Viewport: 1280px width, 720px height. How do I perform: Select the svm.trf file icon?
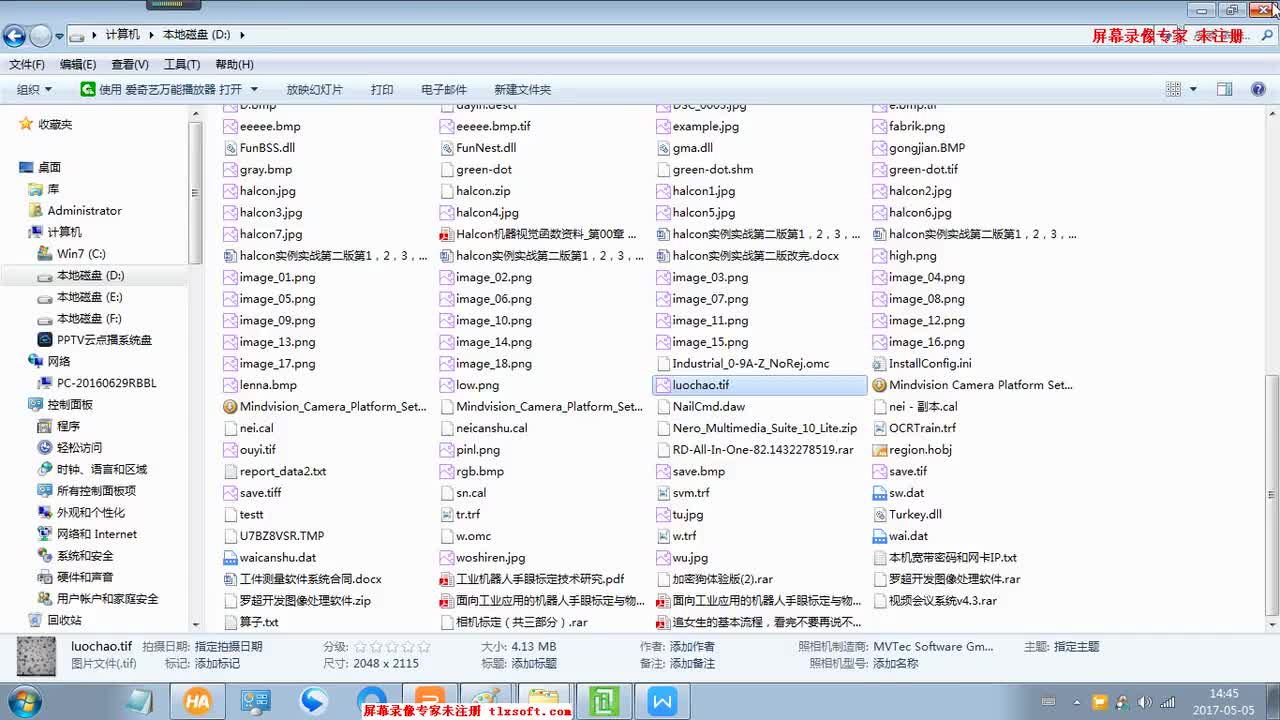click(x=664, y=493)
